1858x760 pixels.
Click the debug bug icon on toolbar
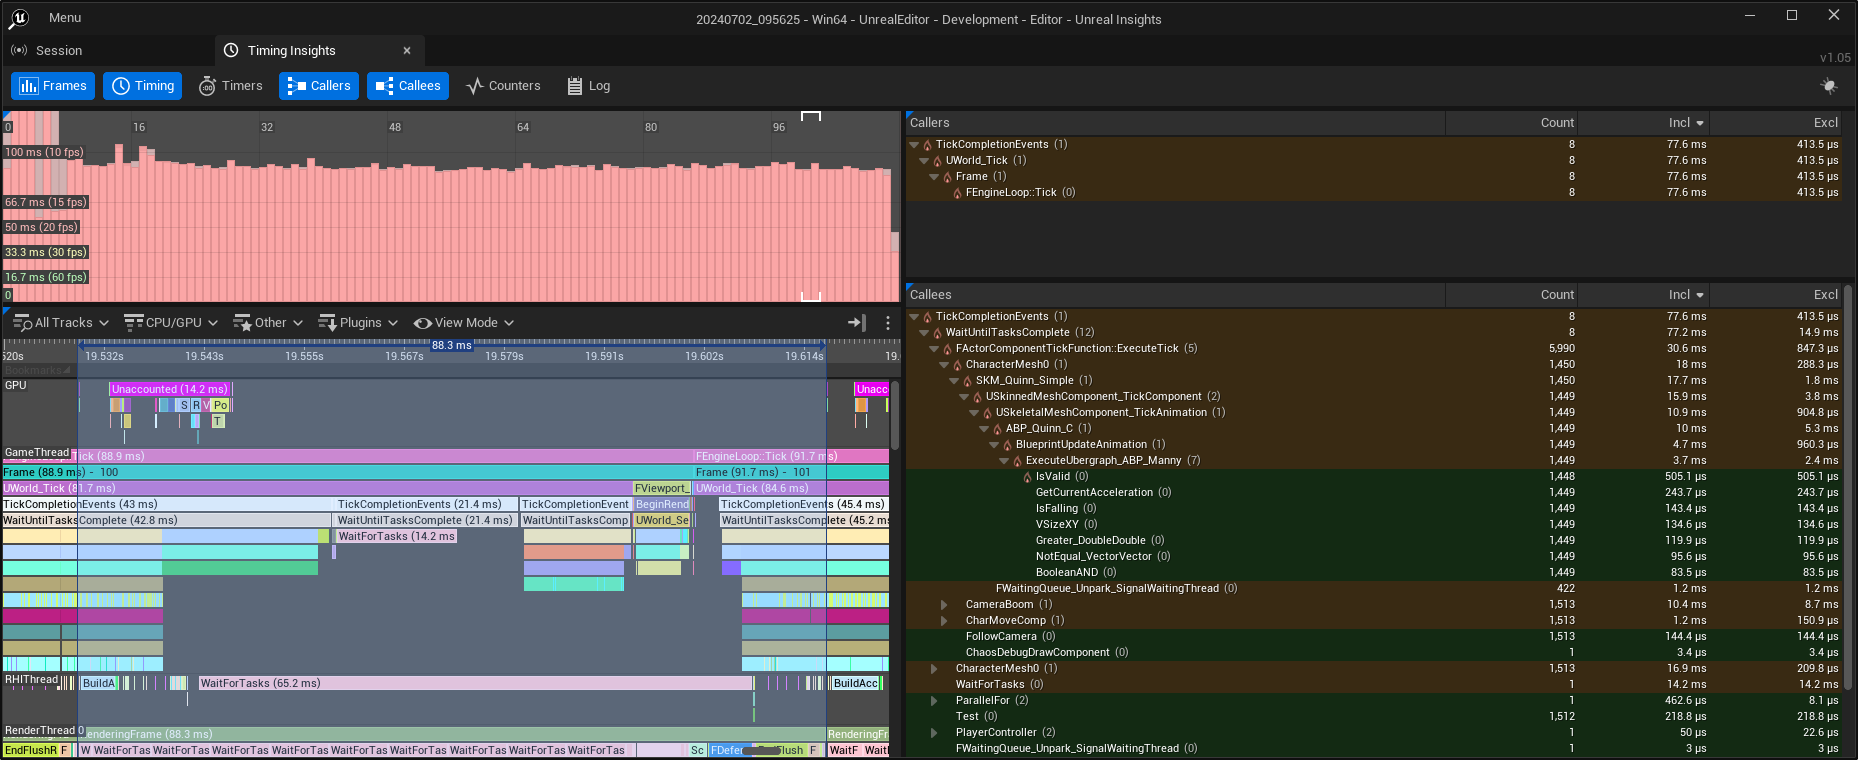pyautogui.click(x=1829, y=86)
